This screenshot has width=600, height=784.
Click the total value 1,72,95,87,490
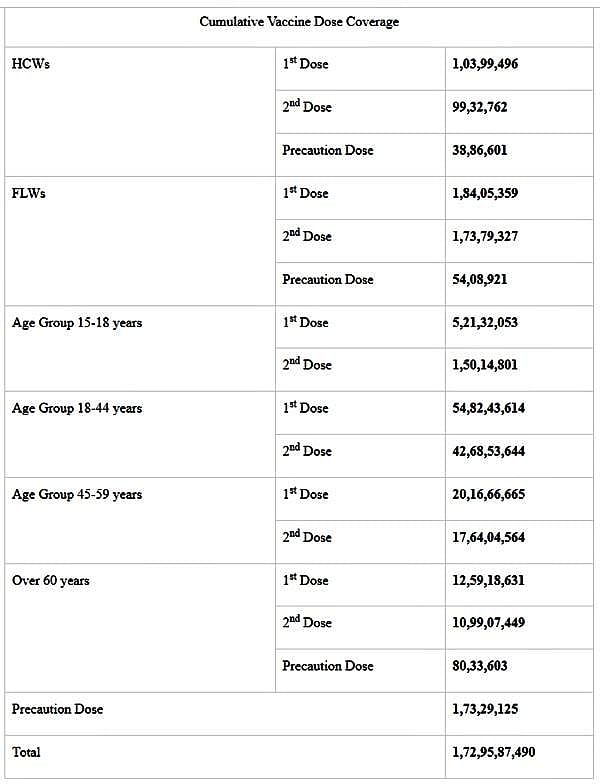[x=499, y=751]
